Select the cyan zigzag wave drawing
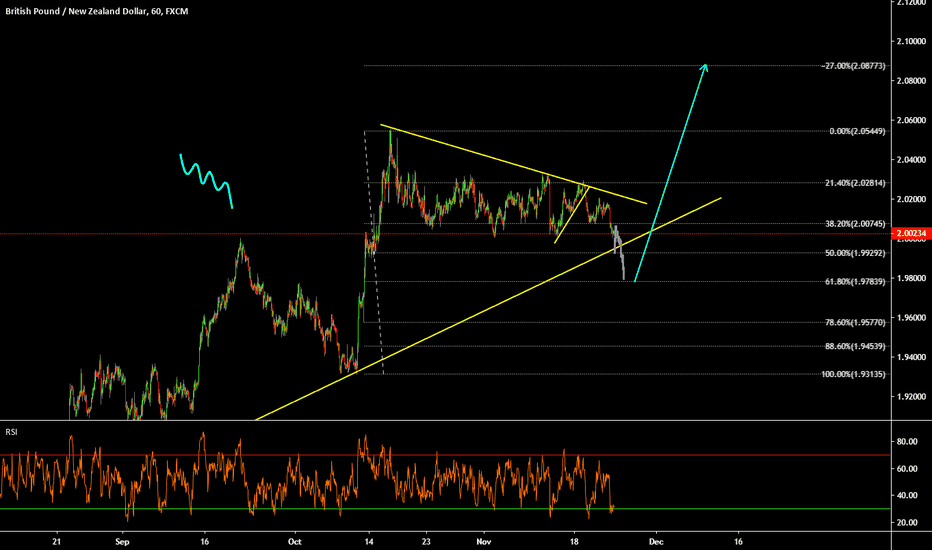 coord(206,179)
